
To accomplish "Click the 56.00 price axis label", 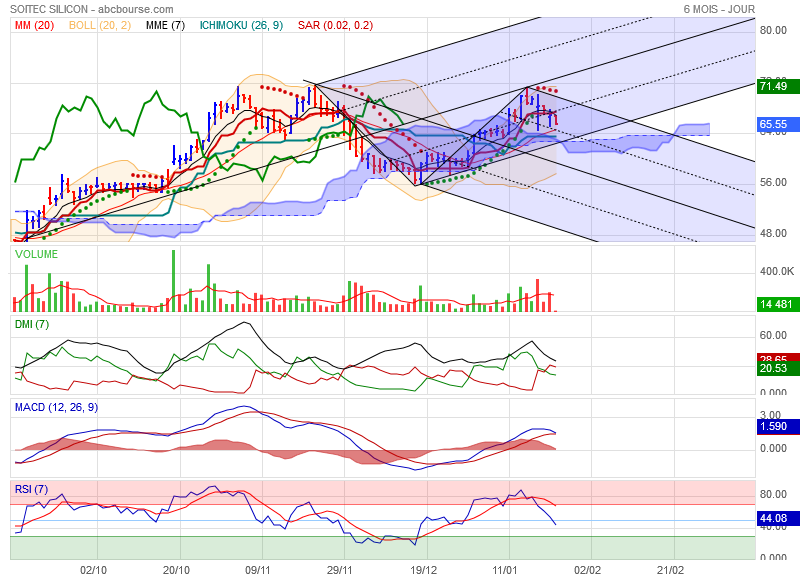I will 773,183.
